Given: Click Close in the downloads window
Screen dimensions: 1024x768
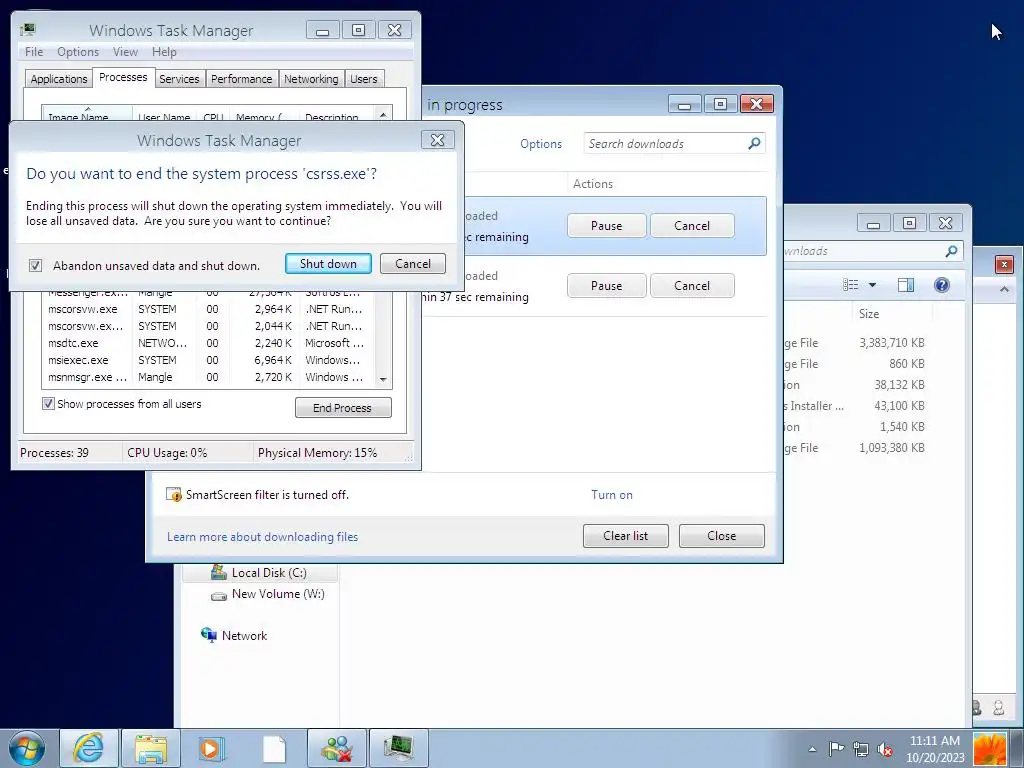Looking at the screenshot, I should tap(722, 536).
